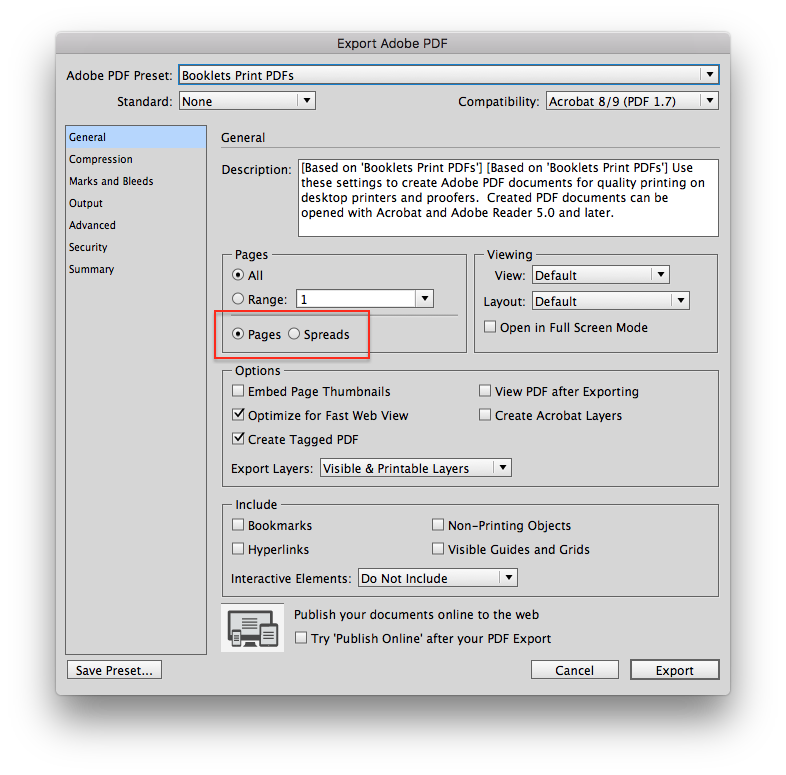Open the Standard dropdown set to None
The height and width of the screenshot is (775, 786).
click(x=247, y=101)
